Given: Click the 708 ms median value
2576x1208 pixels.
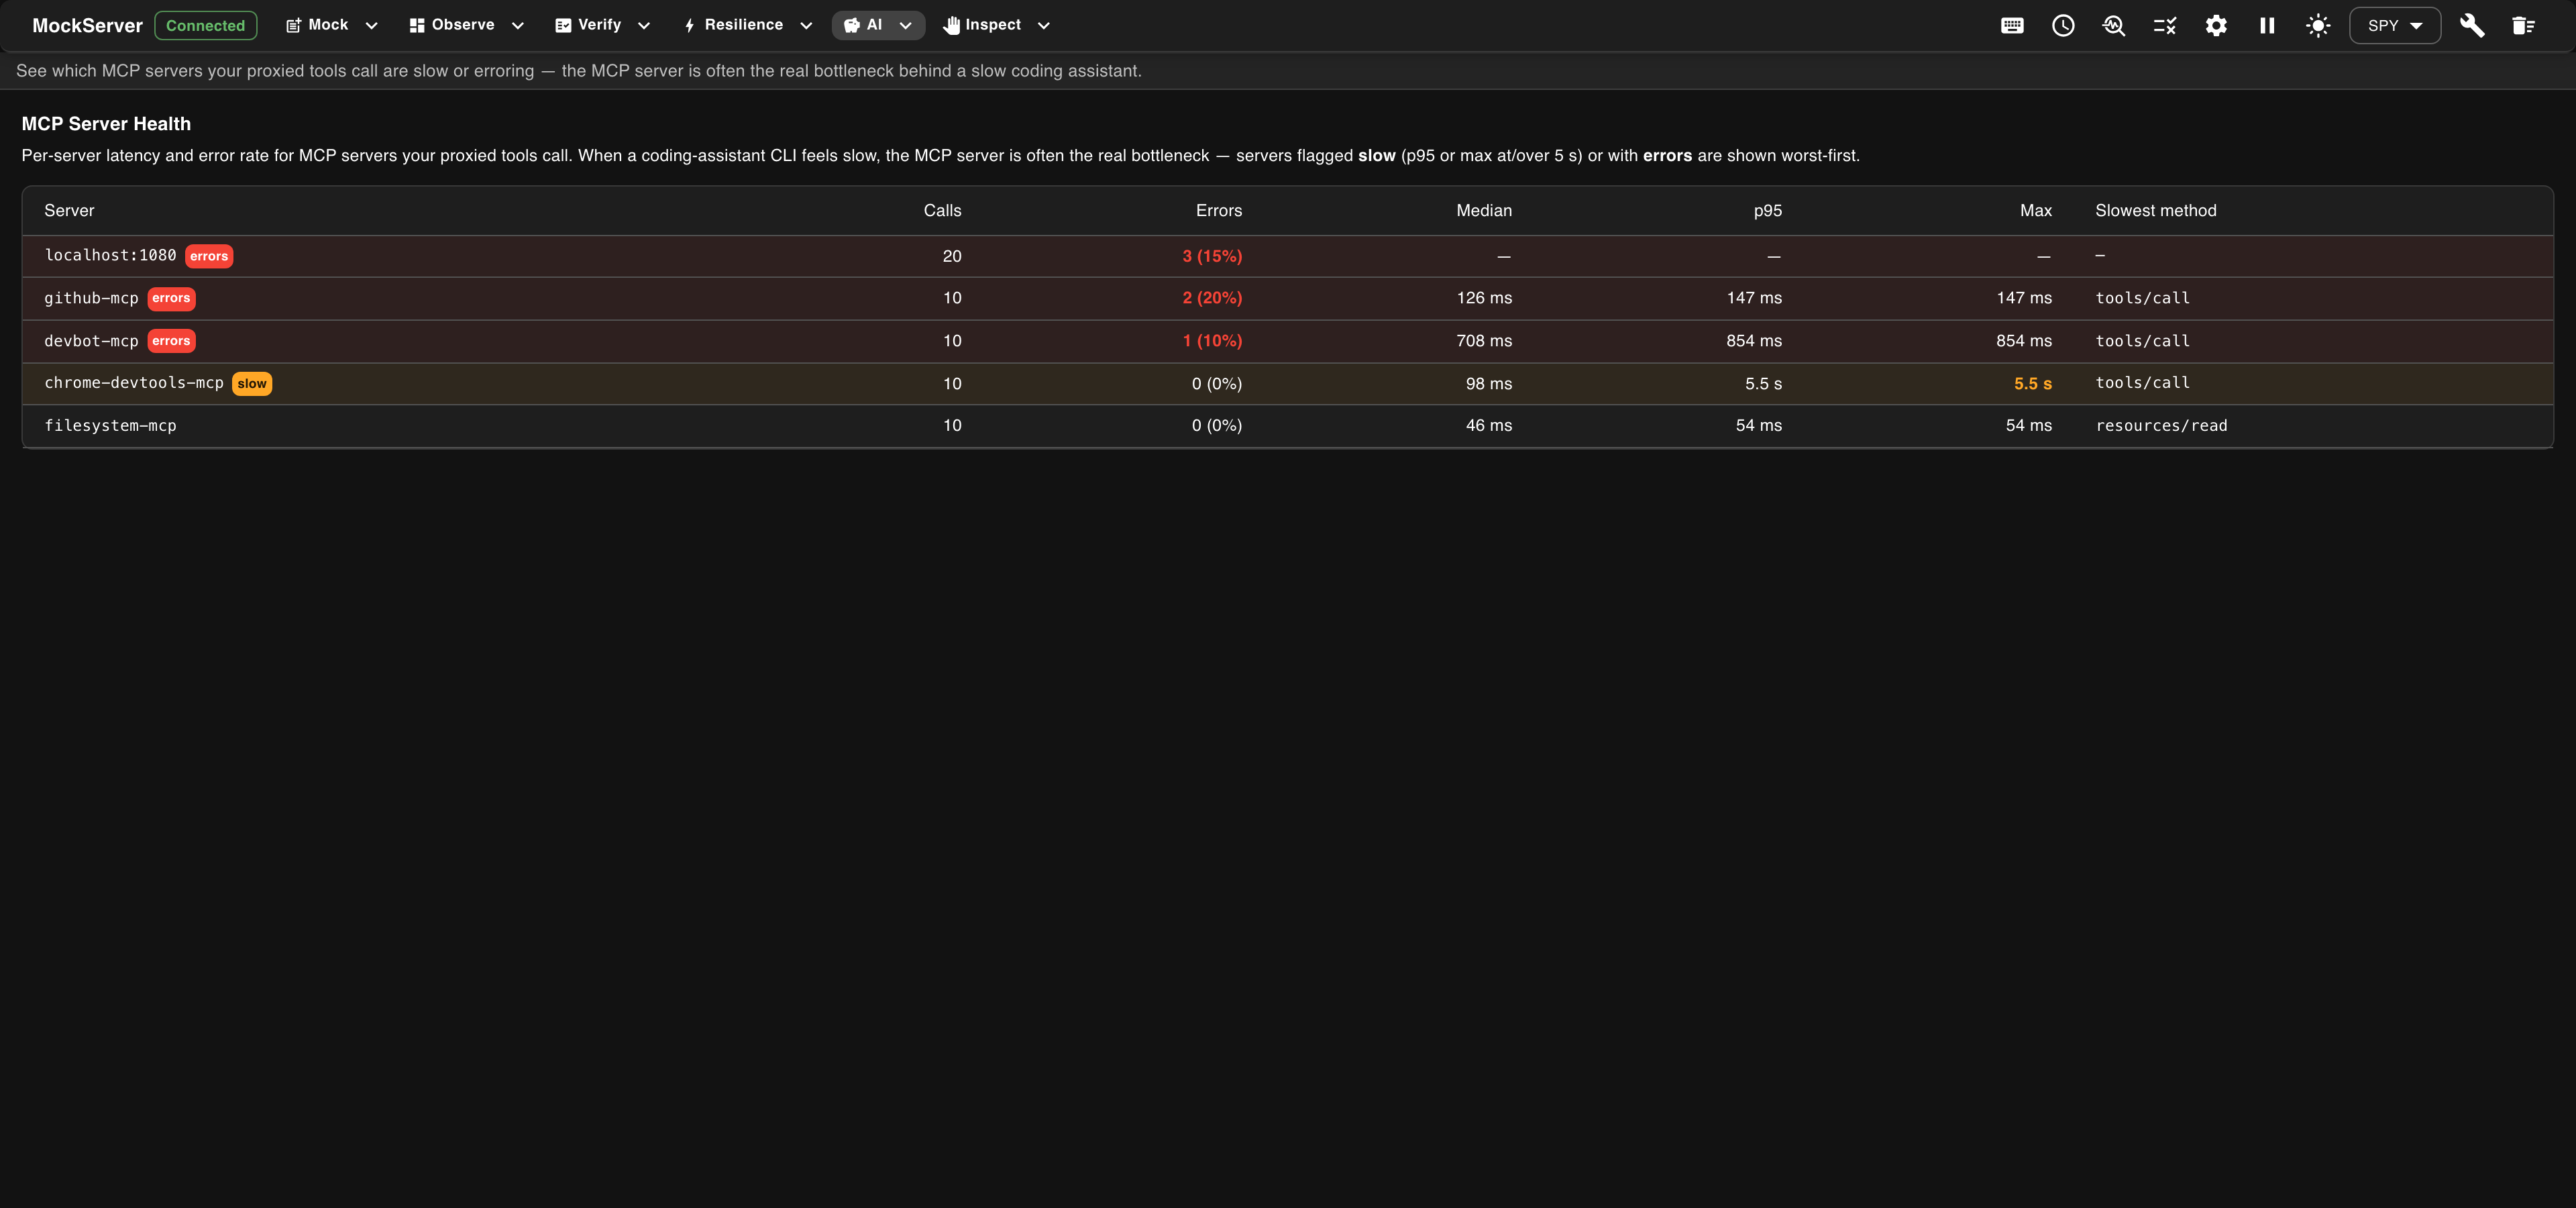Looking at the screenshot, I should point(1484,341).
